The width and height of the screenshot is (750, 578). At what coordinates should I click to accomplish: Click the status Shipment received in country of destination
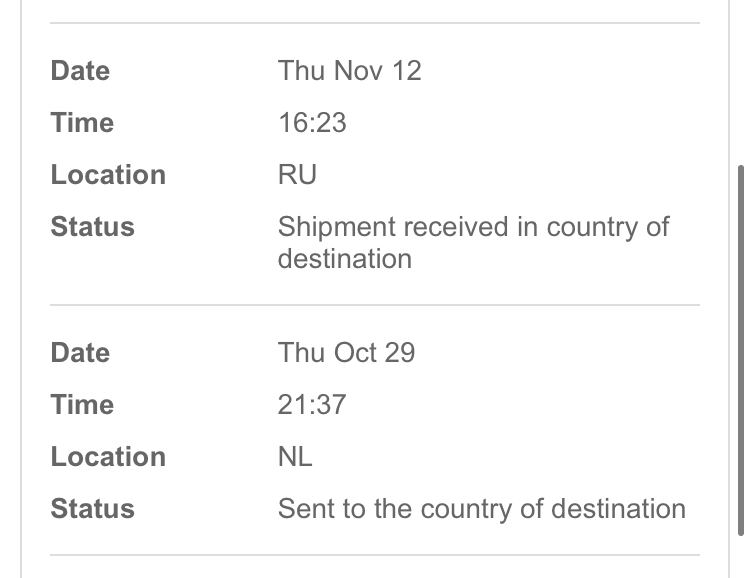tap(474, 243)
